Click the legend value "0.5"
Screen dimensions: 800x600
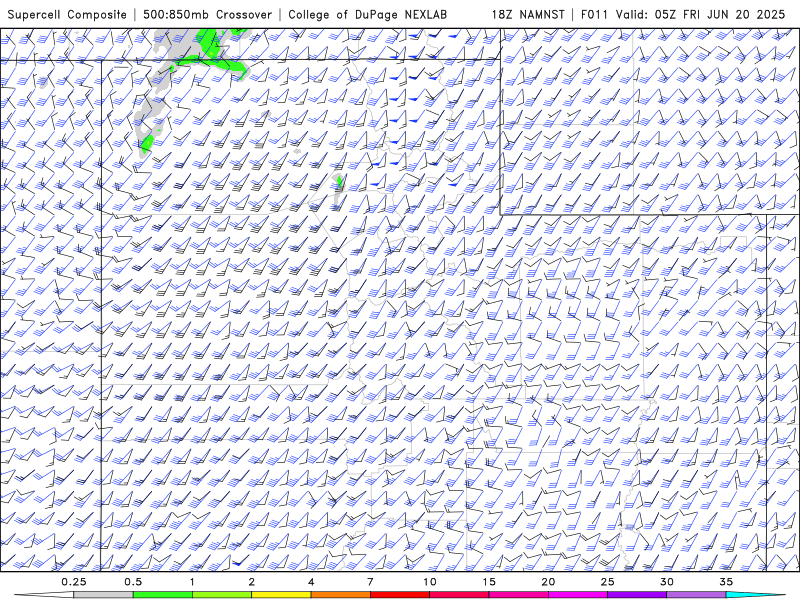click(x=133, y=582)
